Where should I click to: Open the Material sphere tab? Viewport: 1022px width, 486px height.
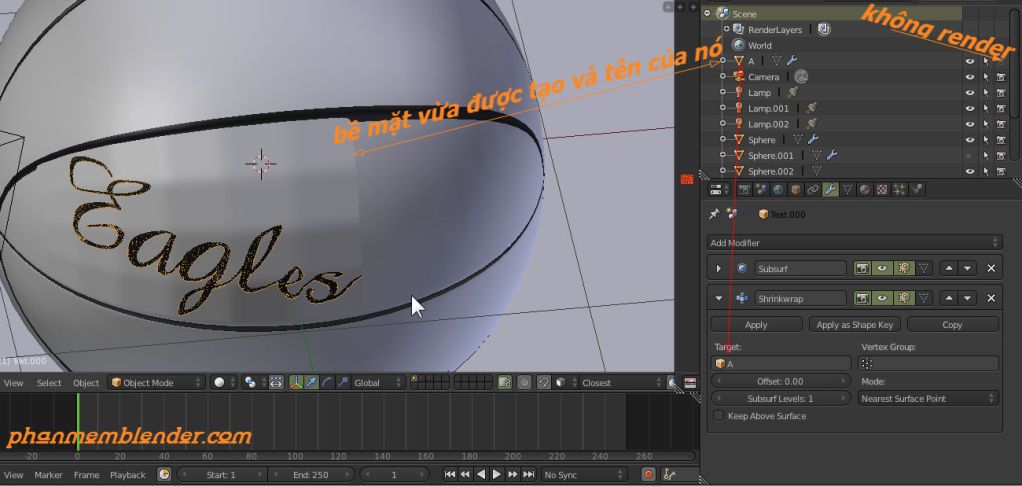(864, 190)
